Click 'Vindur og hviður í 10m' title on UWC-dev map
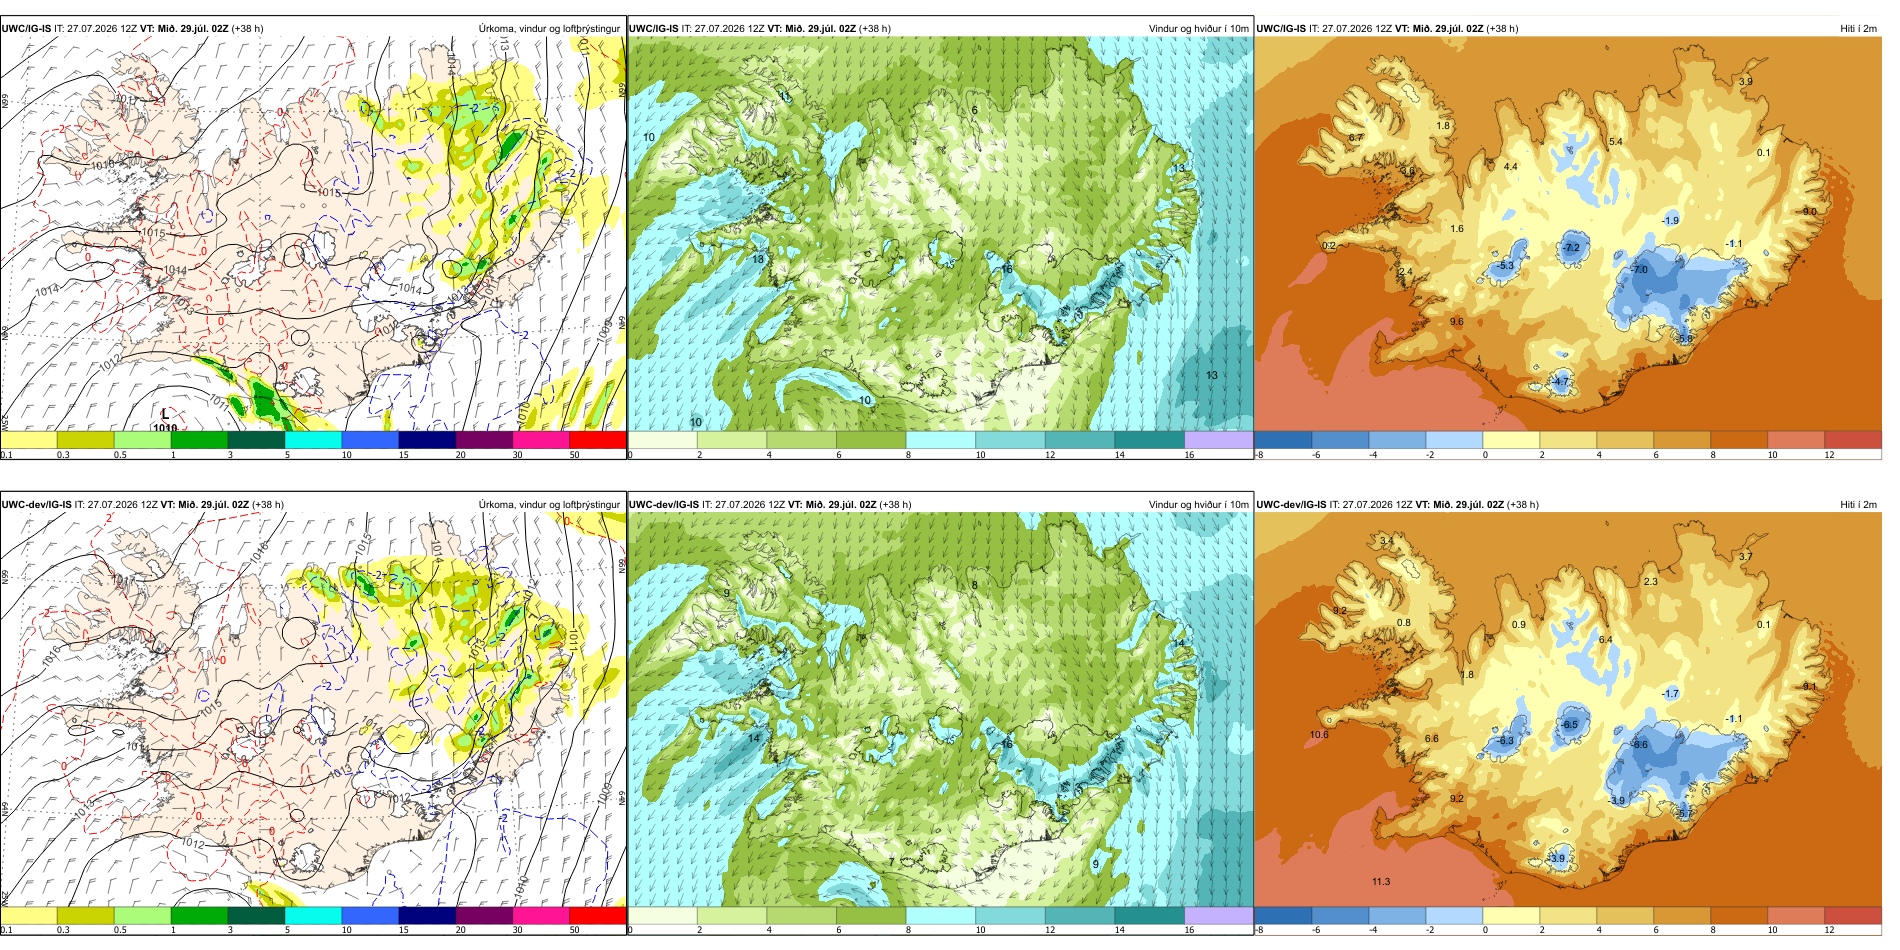The image size is (1900, 950). click(1198, 505)
